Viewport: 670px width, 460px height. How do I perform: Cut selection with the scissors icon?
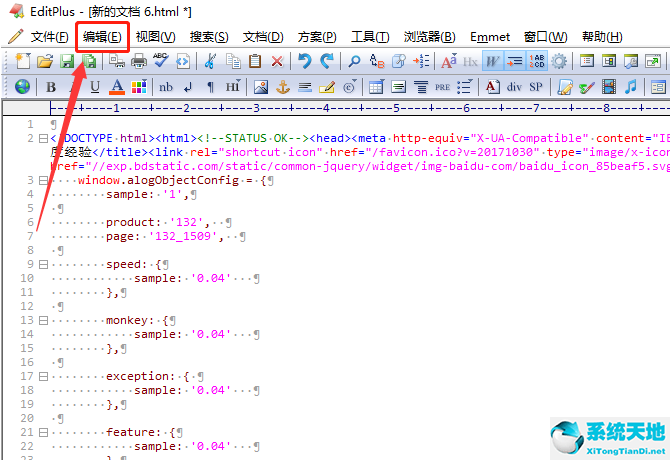click(x=209, y=62)
